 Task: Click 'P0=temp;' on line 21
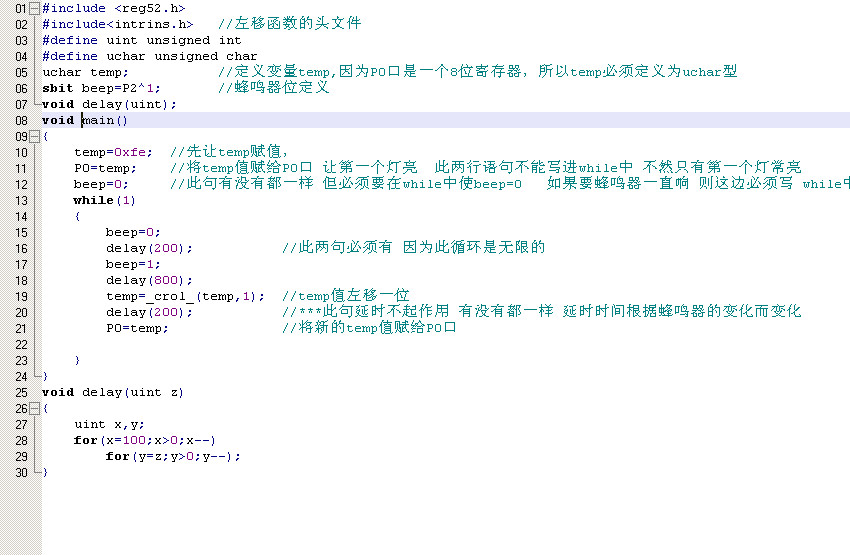pos(137,328)
